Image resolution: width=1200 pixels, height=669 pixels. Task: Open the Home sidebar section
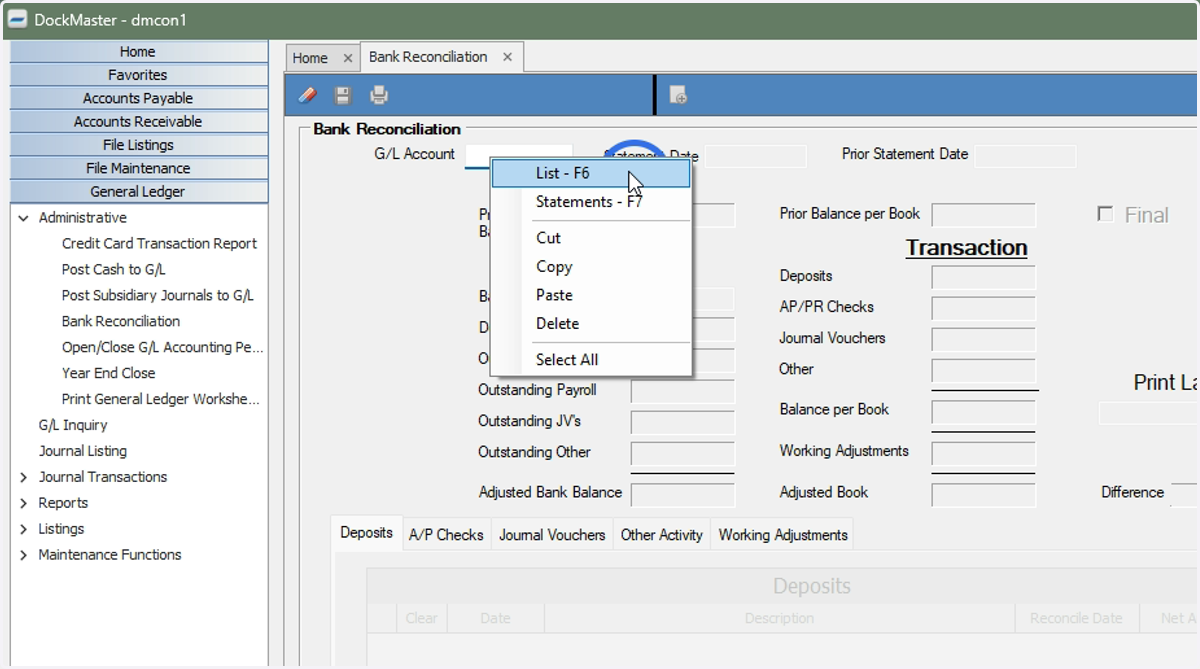[138, 52]
